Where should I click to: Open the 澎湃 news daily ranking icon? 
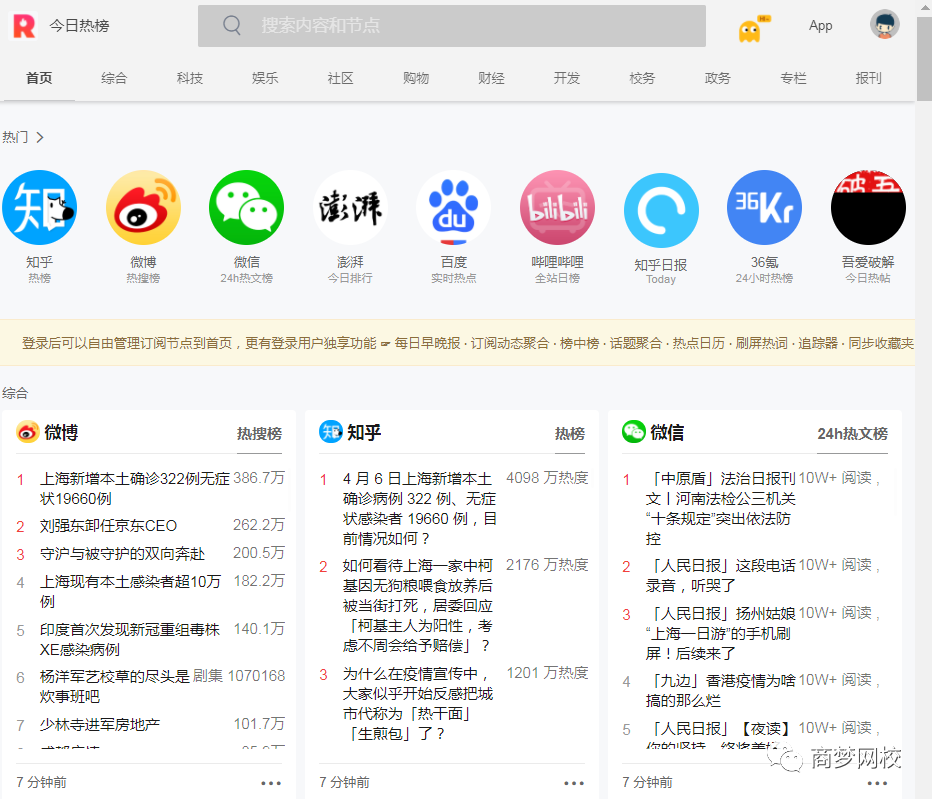coord(350,208)
